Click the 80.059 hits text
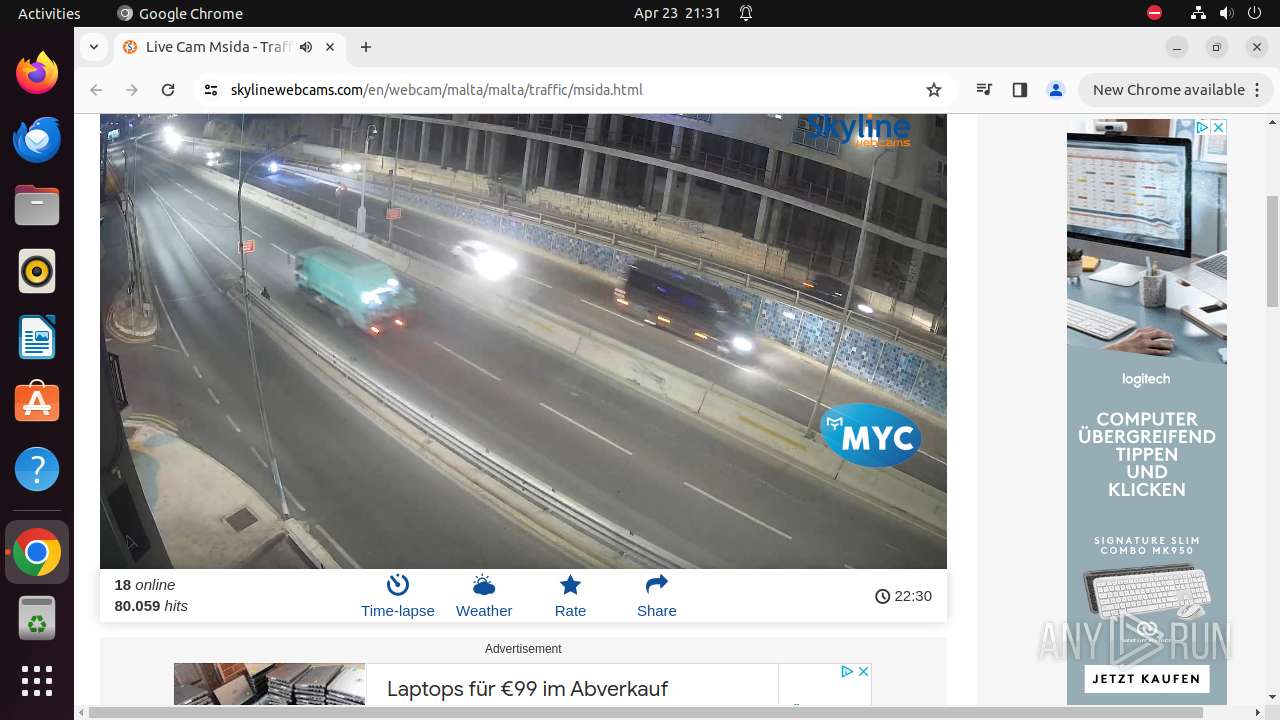The image size is (1280, 720). (x=151, y=606)
